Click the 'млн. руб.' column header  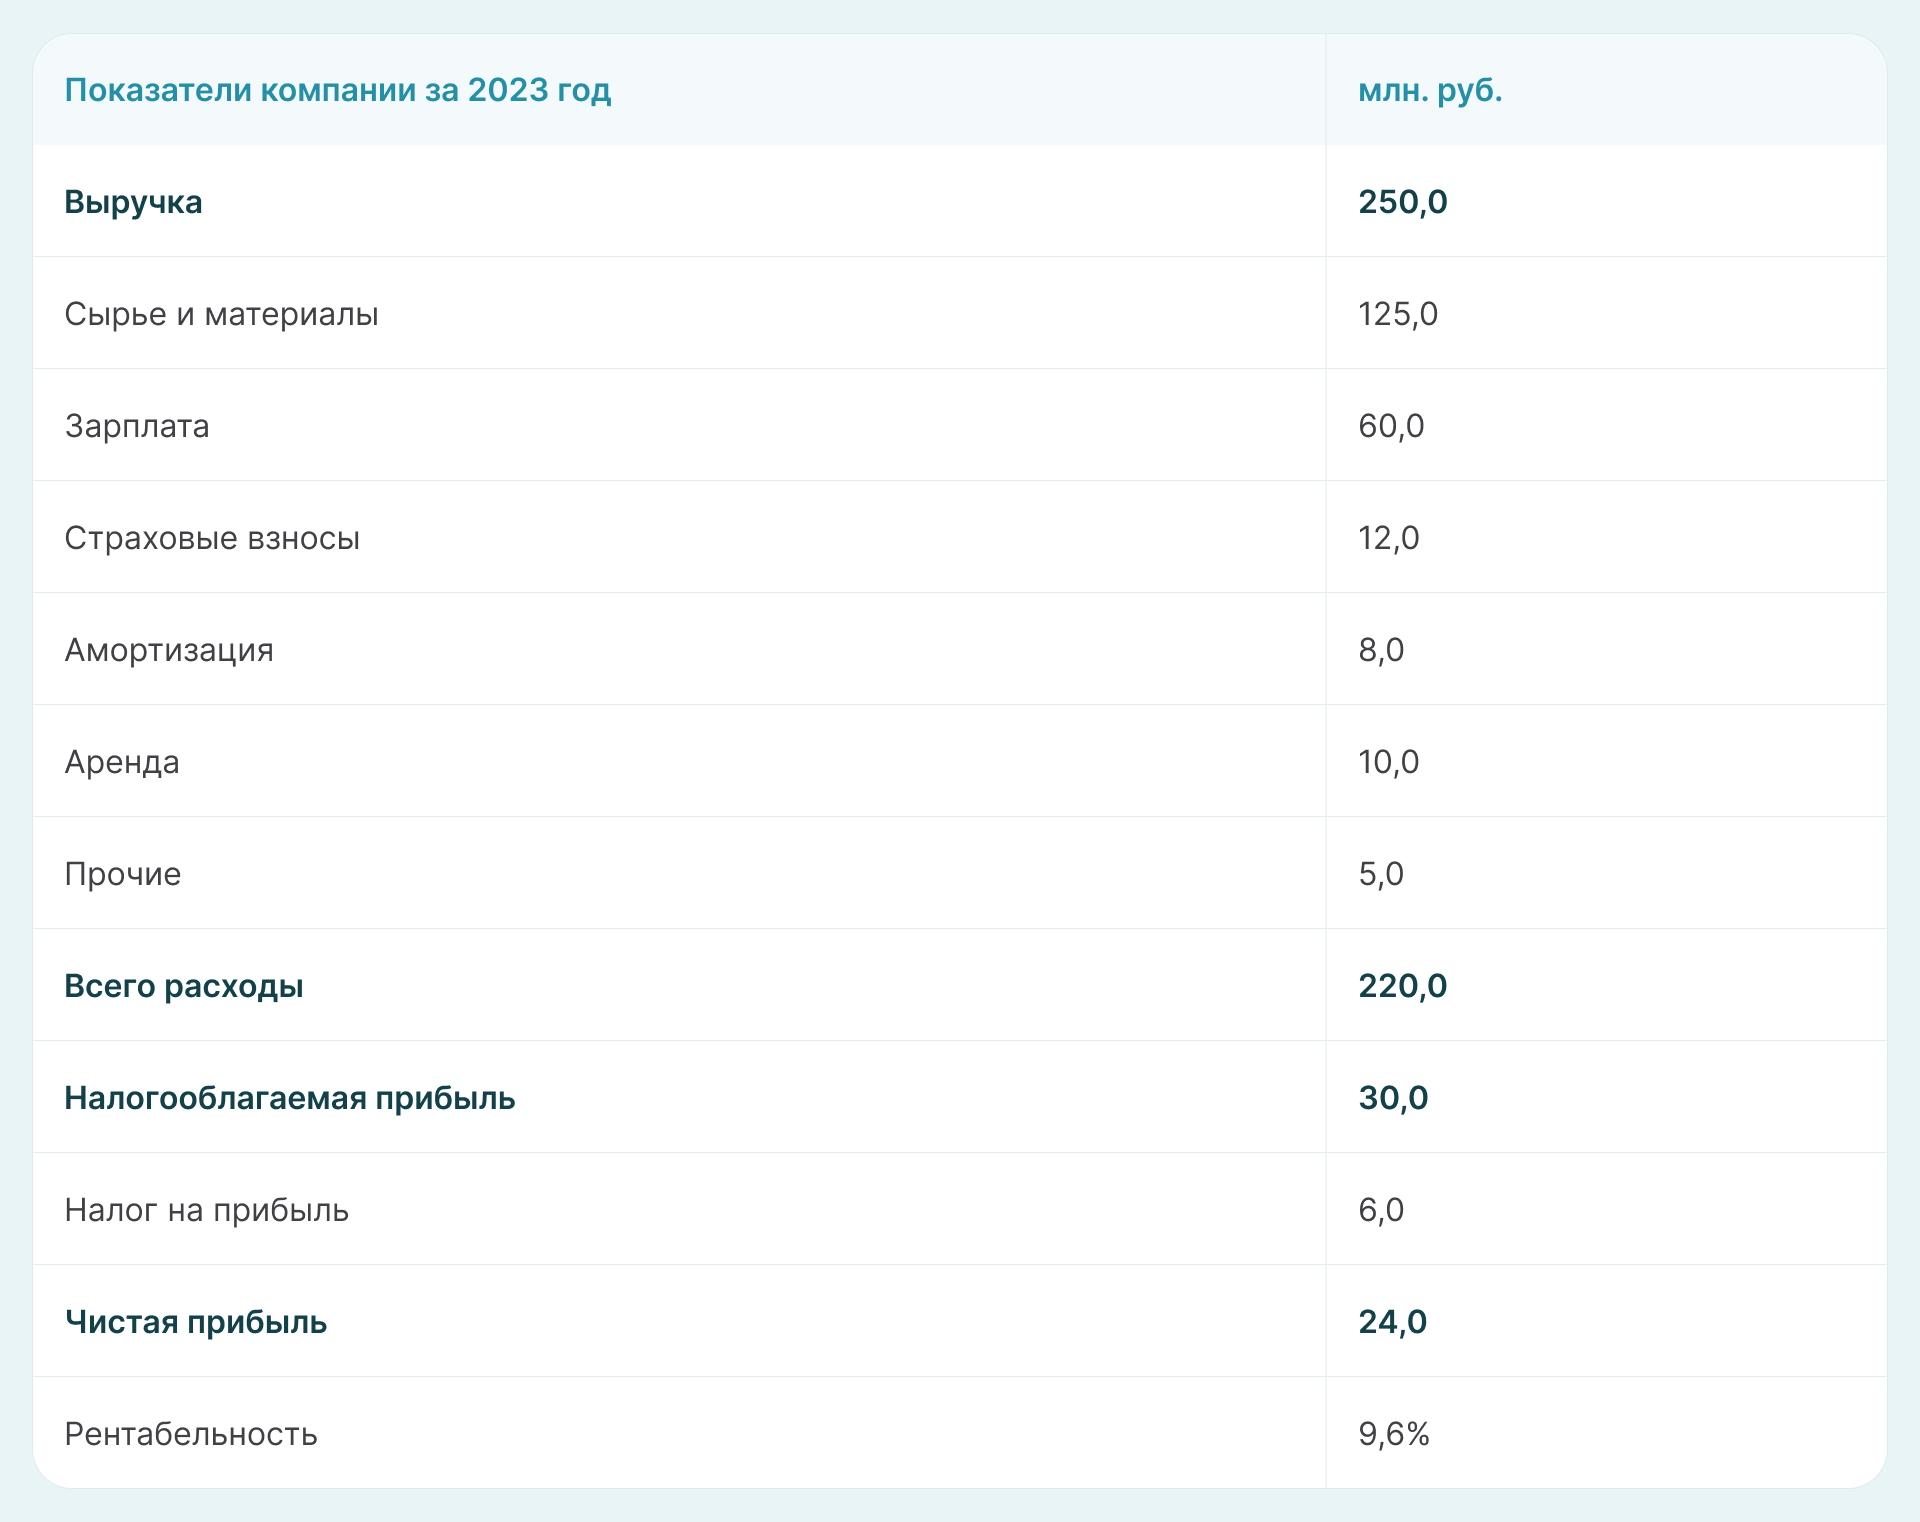[x=1430, y=90]
